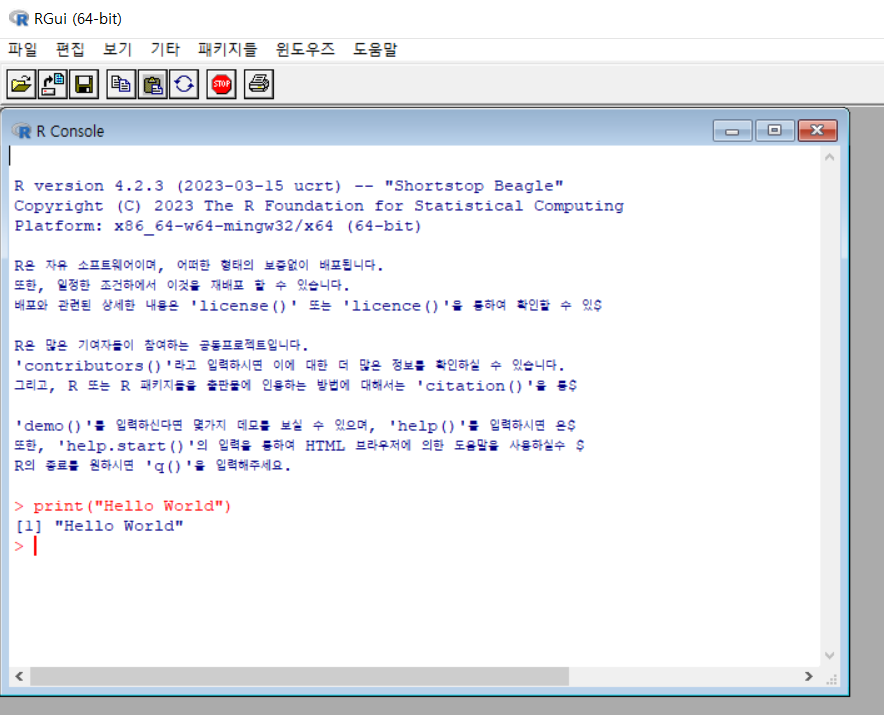Open the 기타 menu
884x715 pixels.
[165, 50]
